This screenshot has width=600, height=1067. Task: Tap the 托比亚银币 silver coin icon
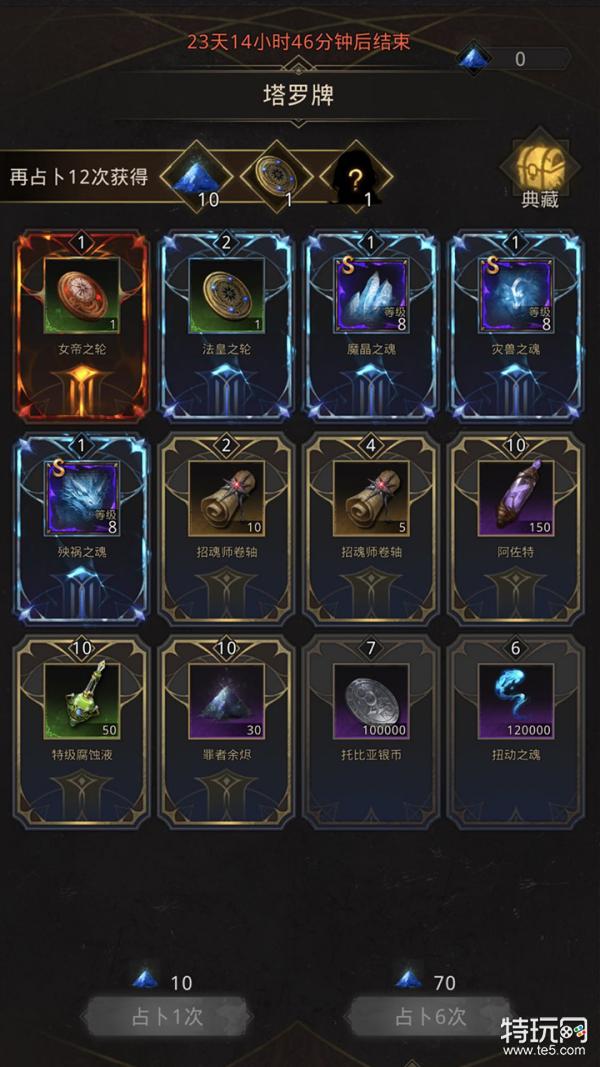tap(371, 702)
